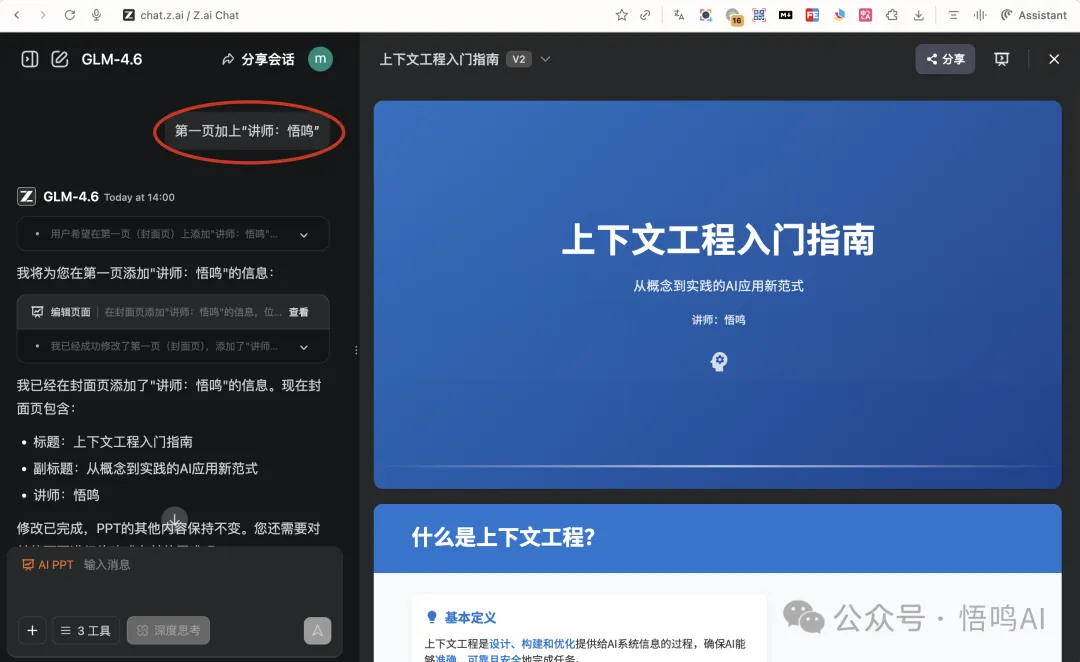Click the green user avatar "m"

(320, 59)
